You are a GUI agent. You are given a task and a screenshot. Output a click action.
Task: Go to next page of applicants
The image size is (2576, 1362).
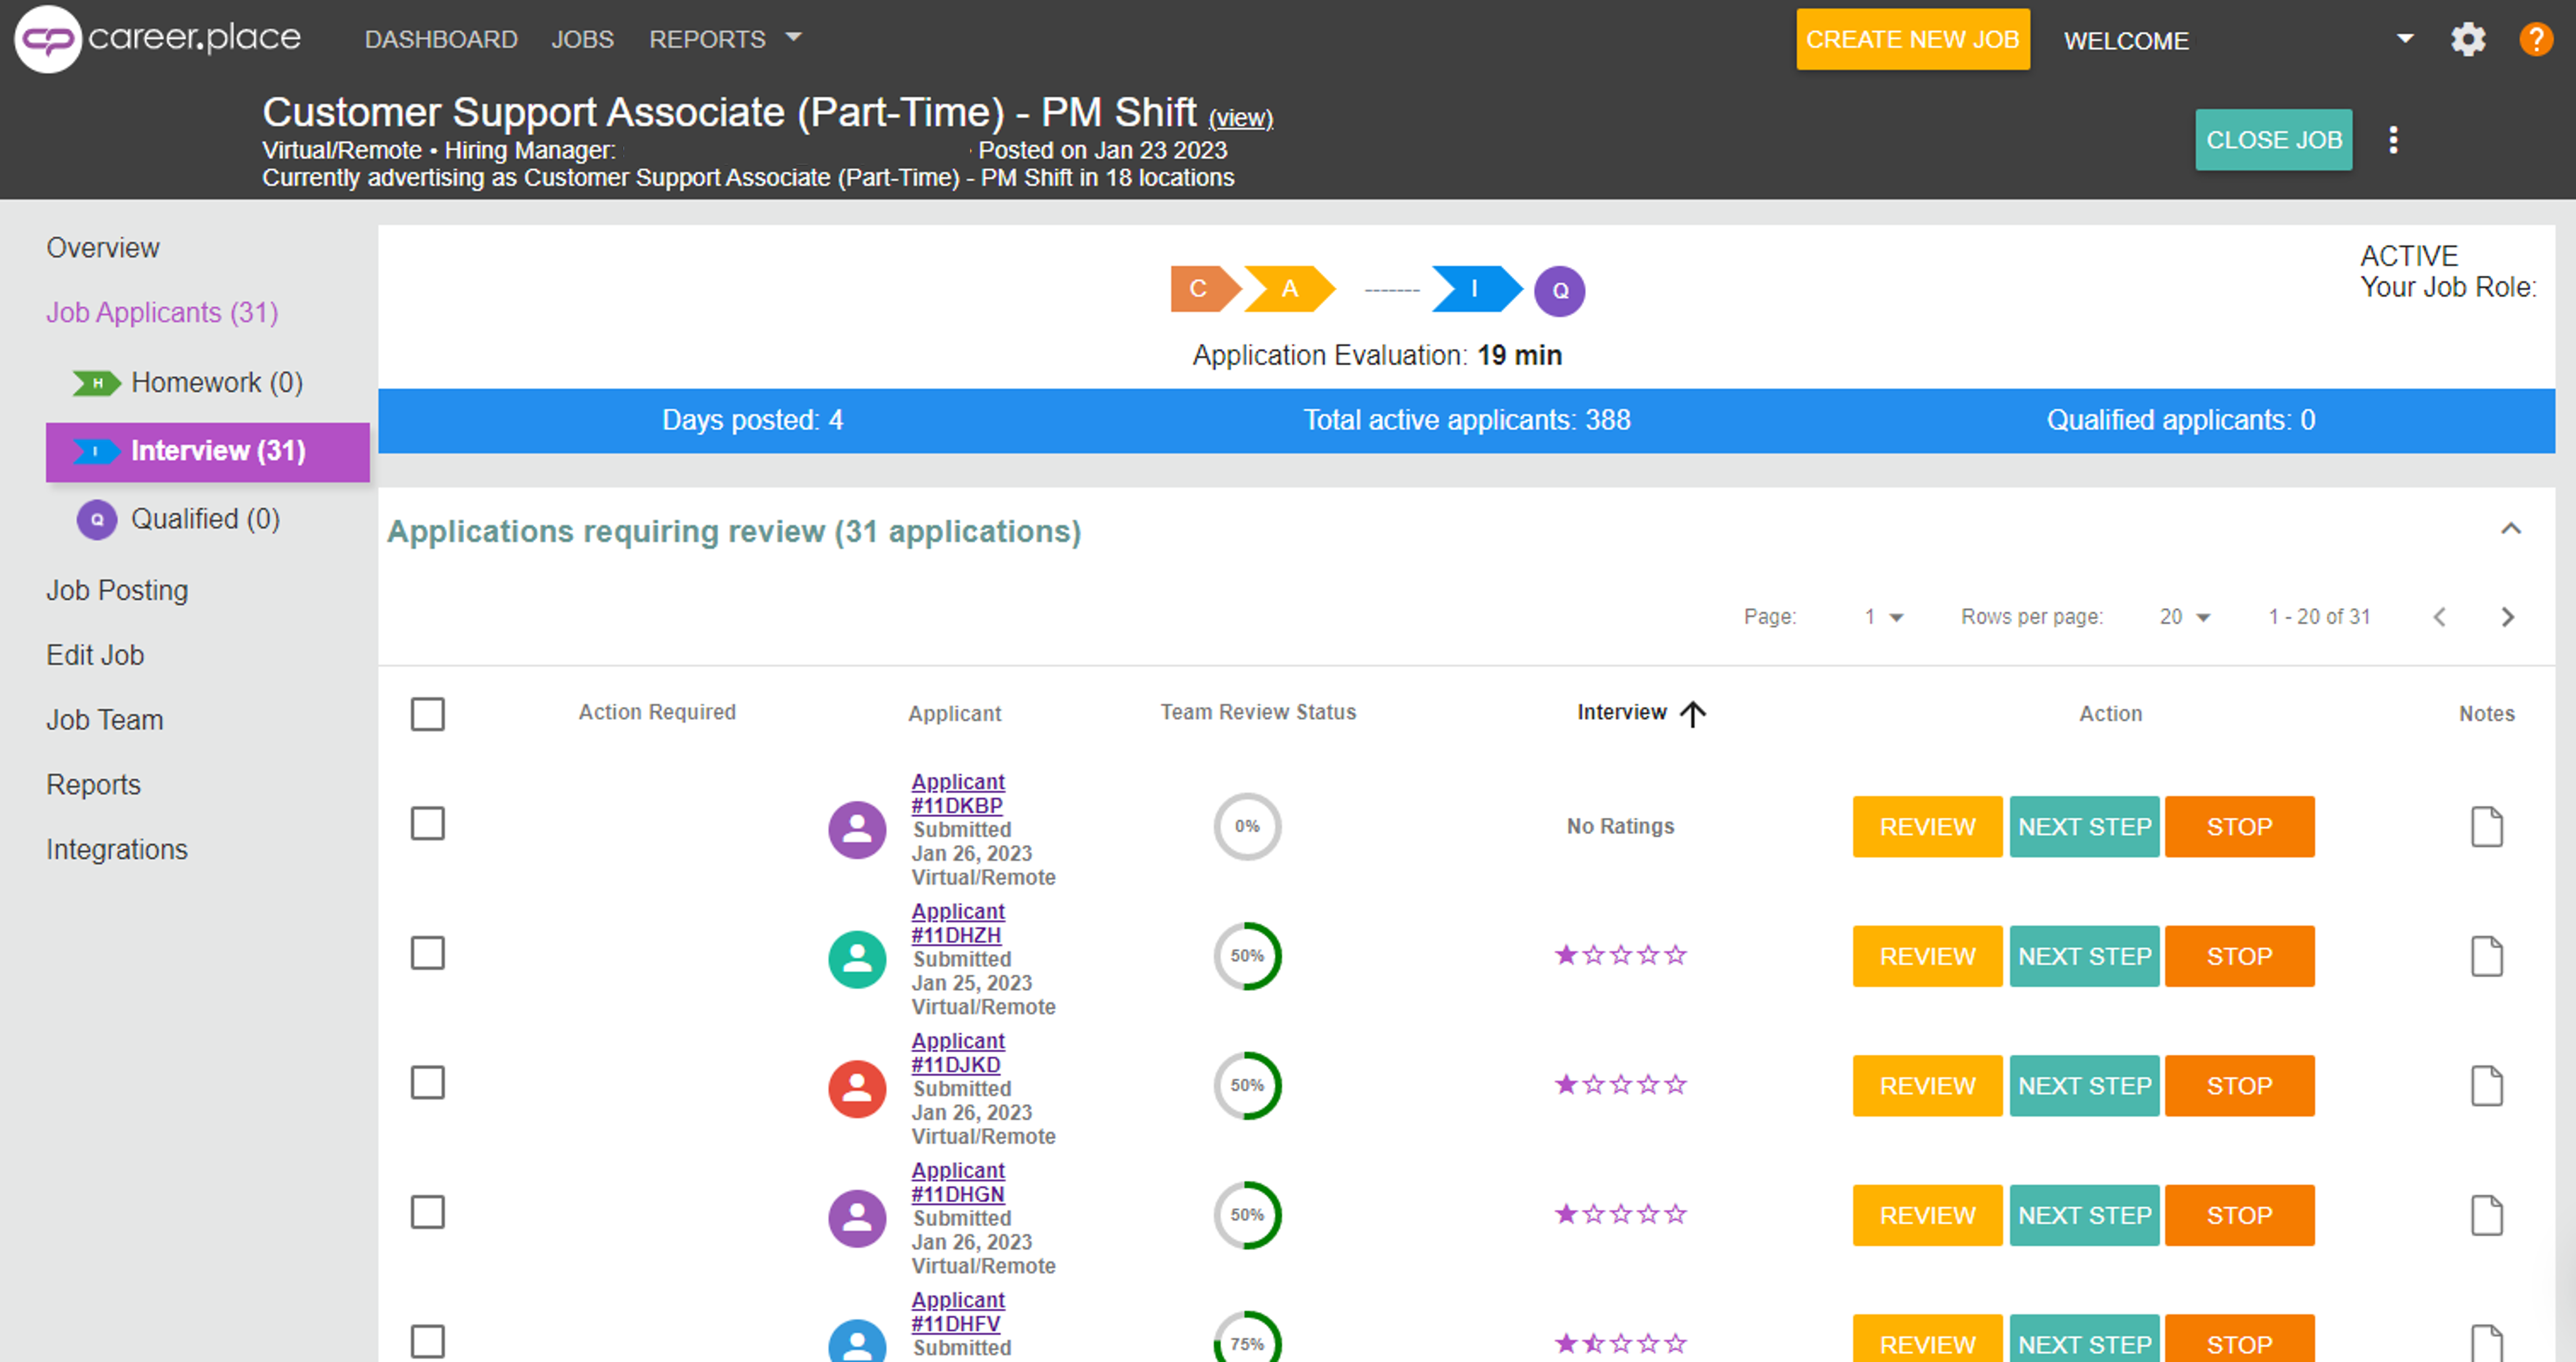(x=2507, y=617)
